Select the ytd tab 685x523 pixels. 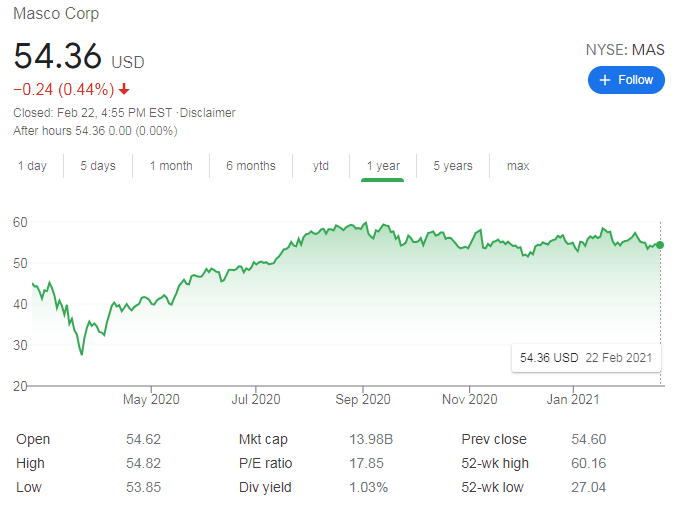321,166
